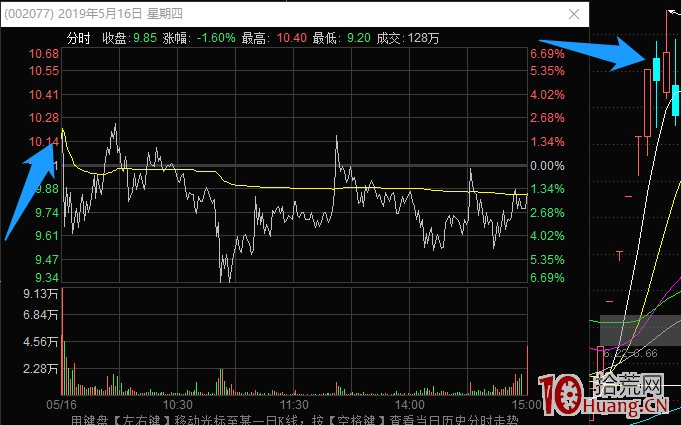This screenshot has height=425, width=681.
Task: Click the 分时 label in header
Action: pyautogui.click(x=79, y=38)
